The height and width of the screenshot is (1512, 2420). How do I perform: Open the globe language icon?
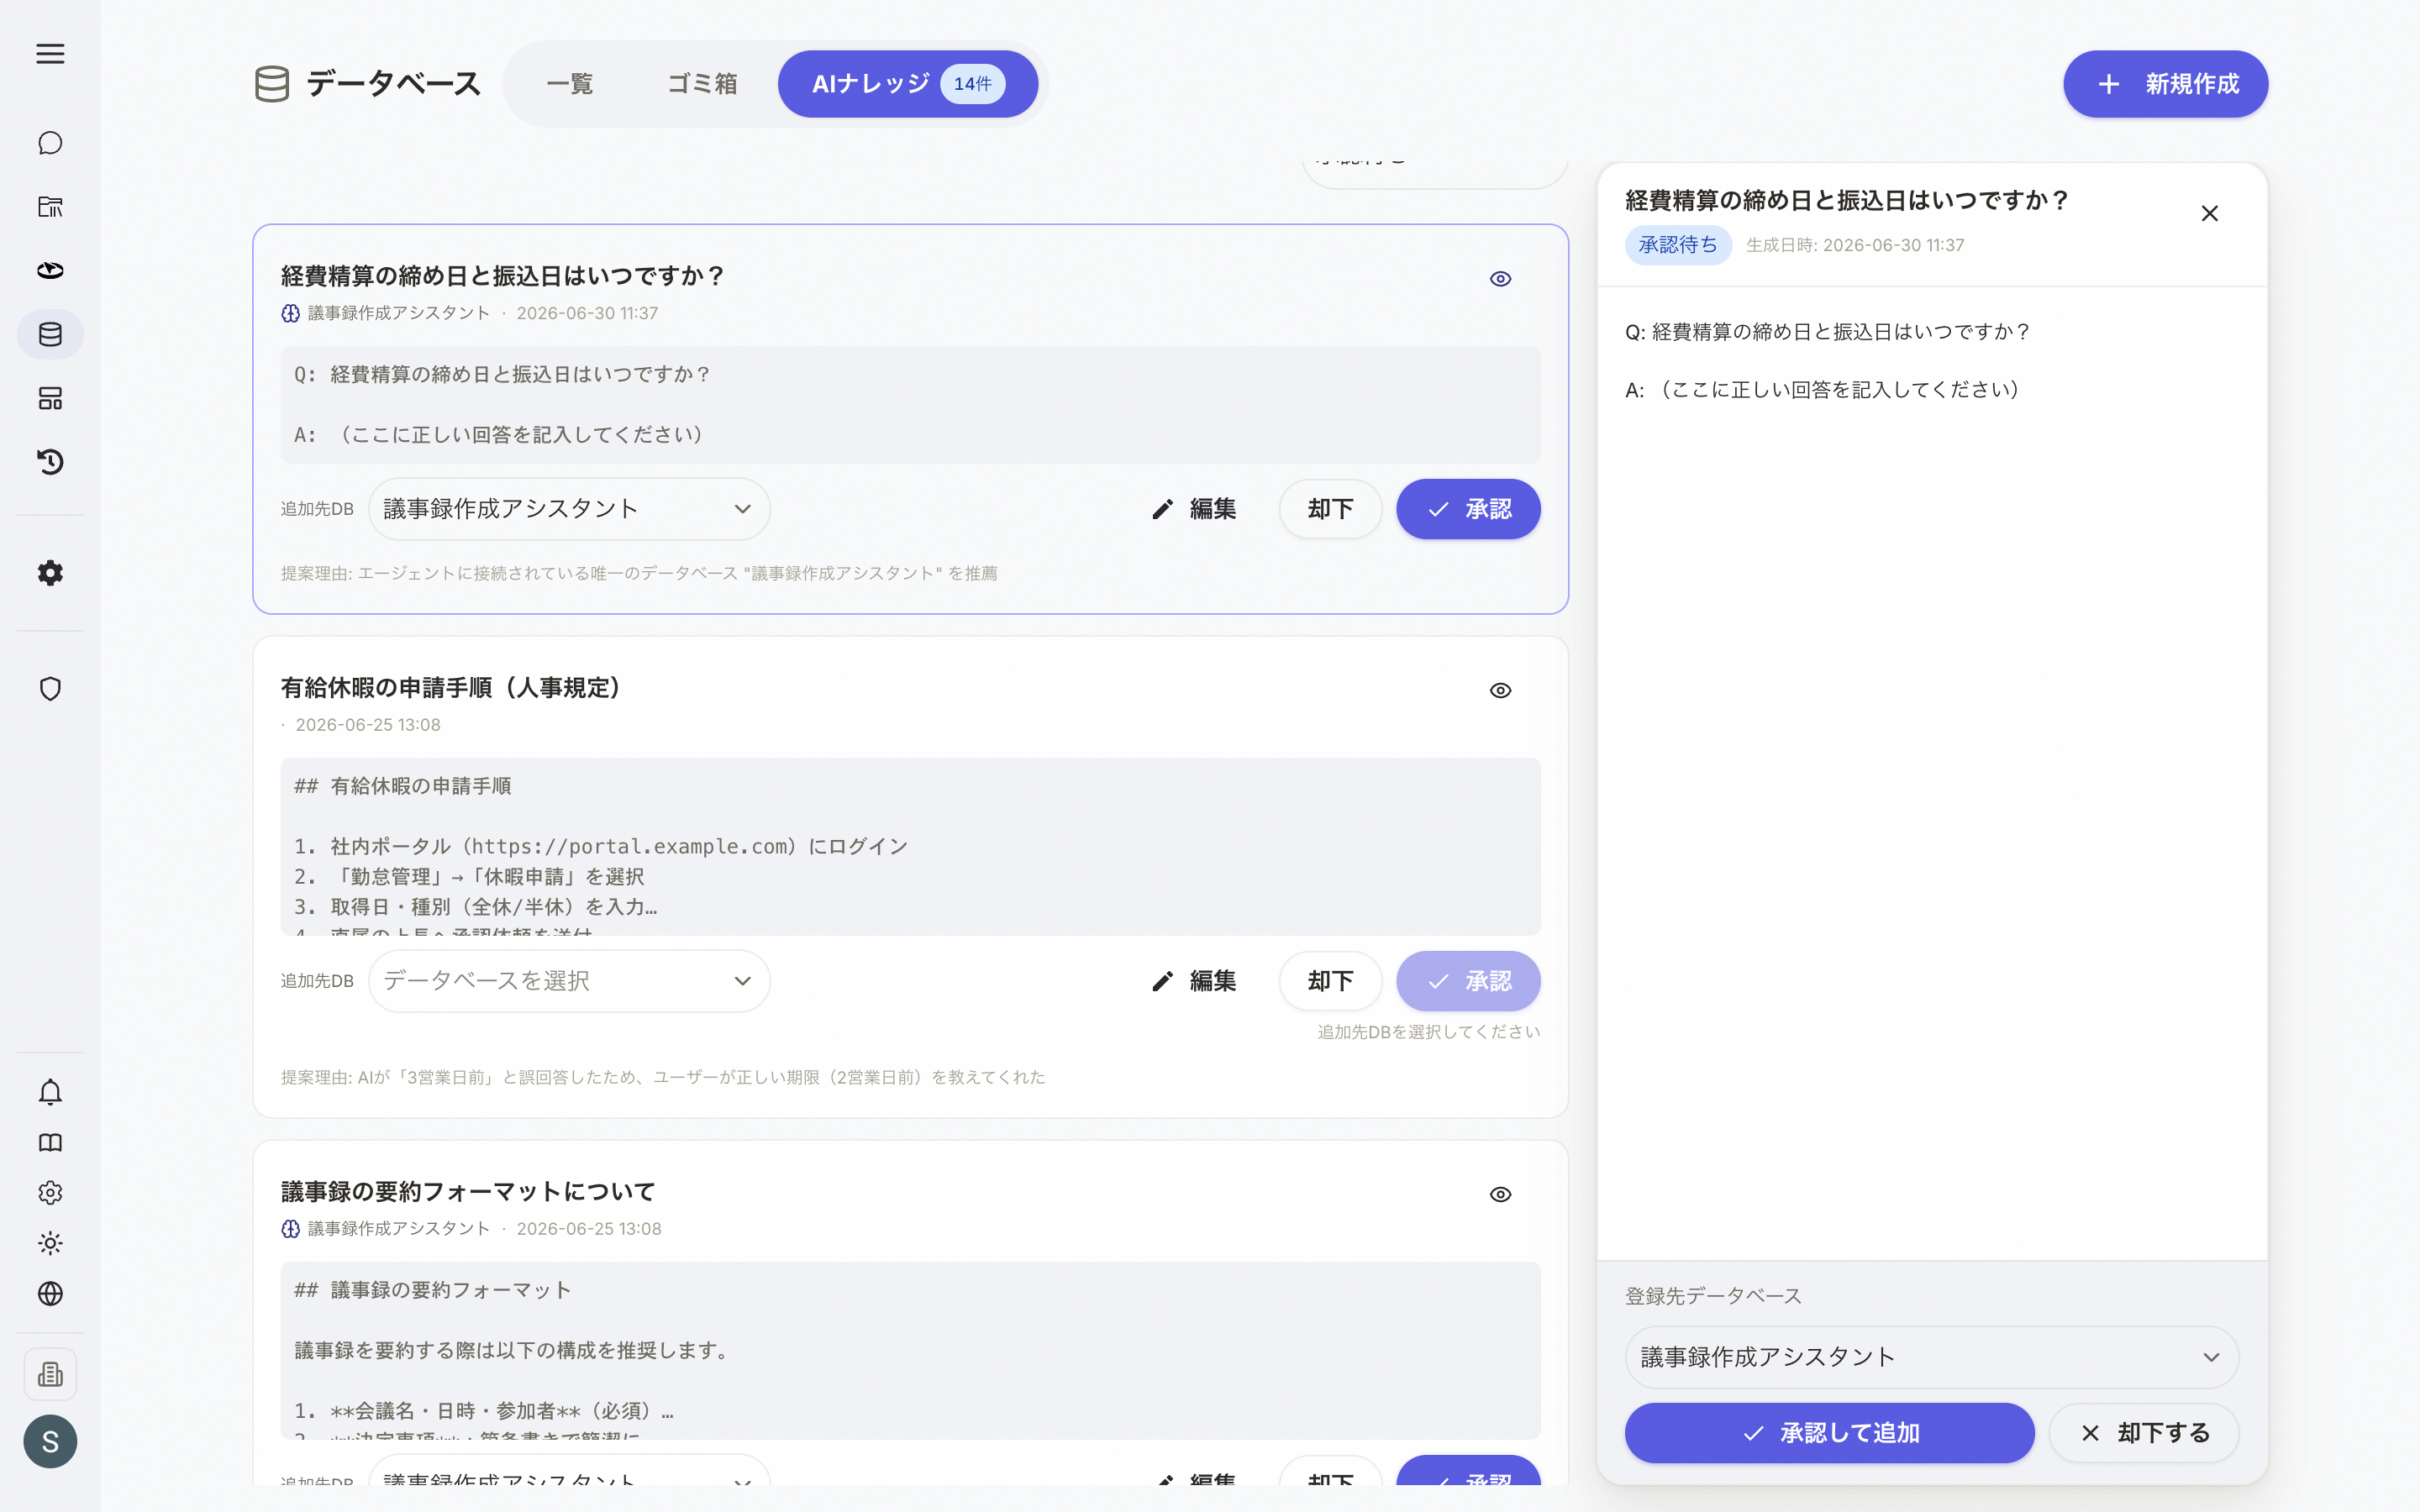(50, 1294)
